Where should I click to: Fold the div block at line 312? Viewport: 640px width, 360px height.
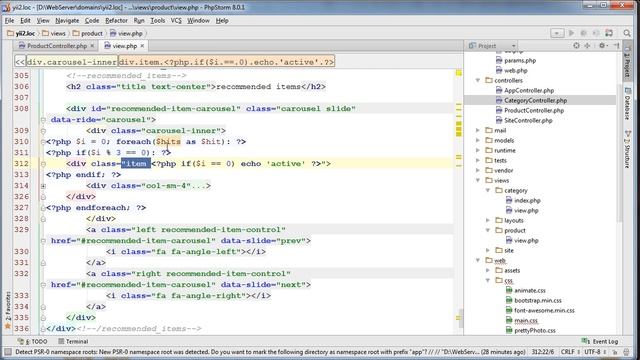tap(43, 164)
